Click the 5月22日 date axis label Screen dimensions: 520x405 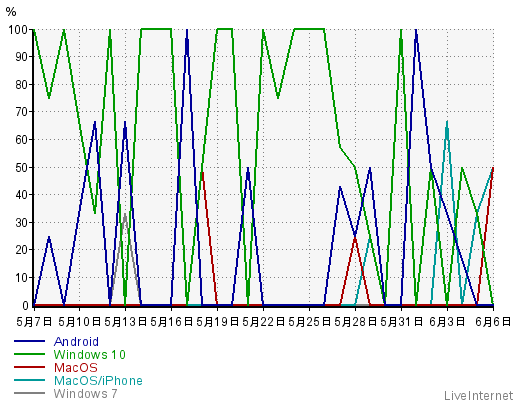click(264, 322)
